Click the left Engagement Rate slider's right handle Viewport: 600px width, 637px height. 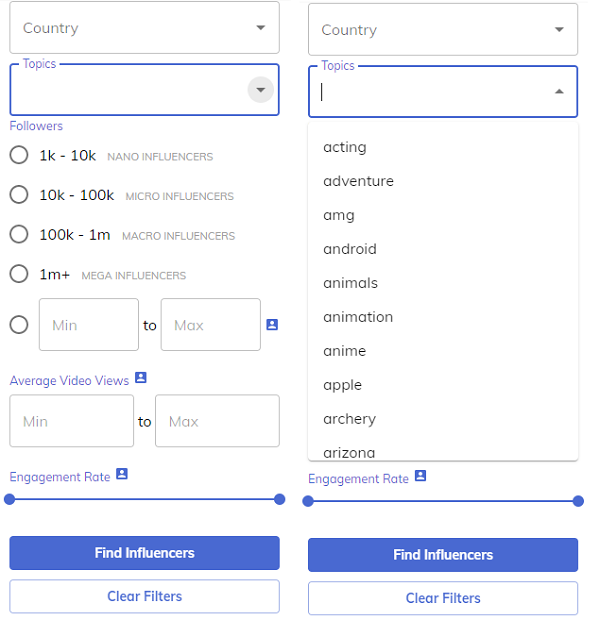pos(279,499)
